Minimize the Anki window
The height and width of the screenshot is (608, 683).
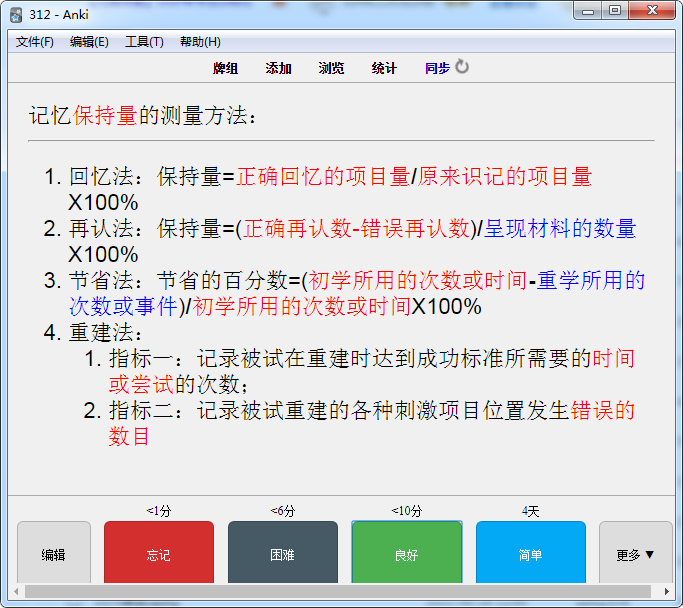point(588,11)
